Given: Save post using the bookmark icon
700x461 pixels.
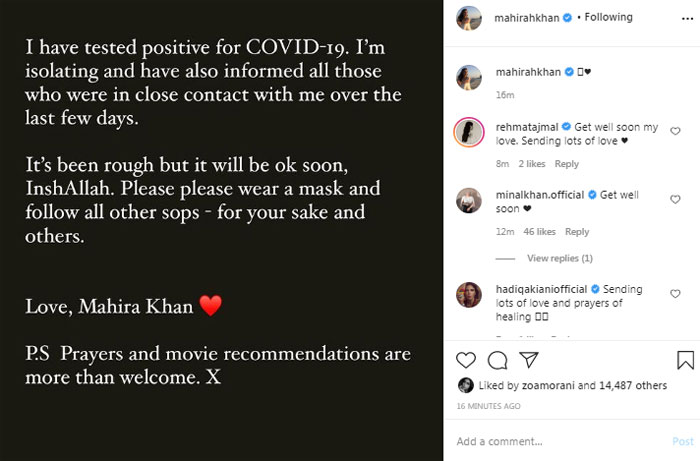Looking at the screenshot, I should 685,360.
